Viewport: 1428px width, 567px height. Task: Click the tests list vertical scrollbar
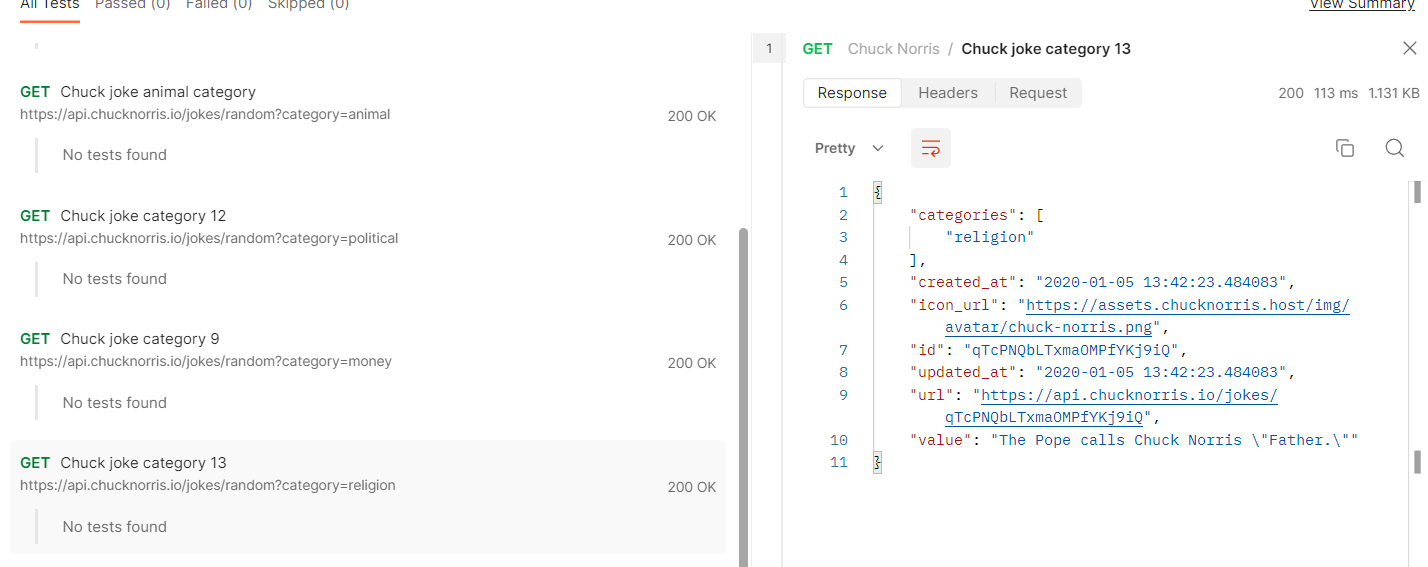coord(742,397)
